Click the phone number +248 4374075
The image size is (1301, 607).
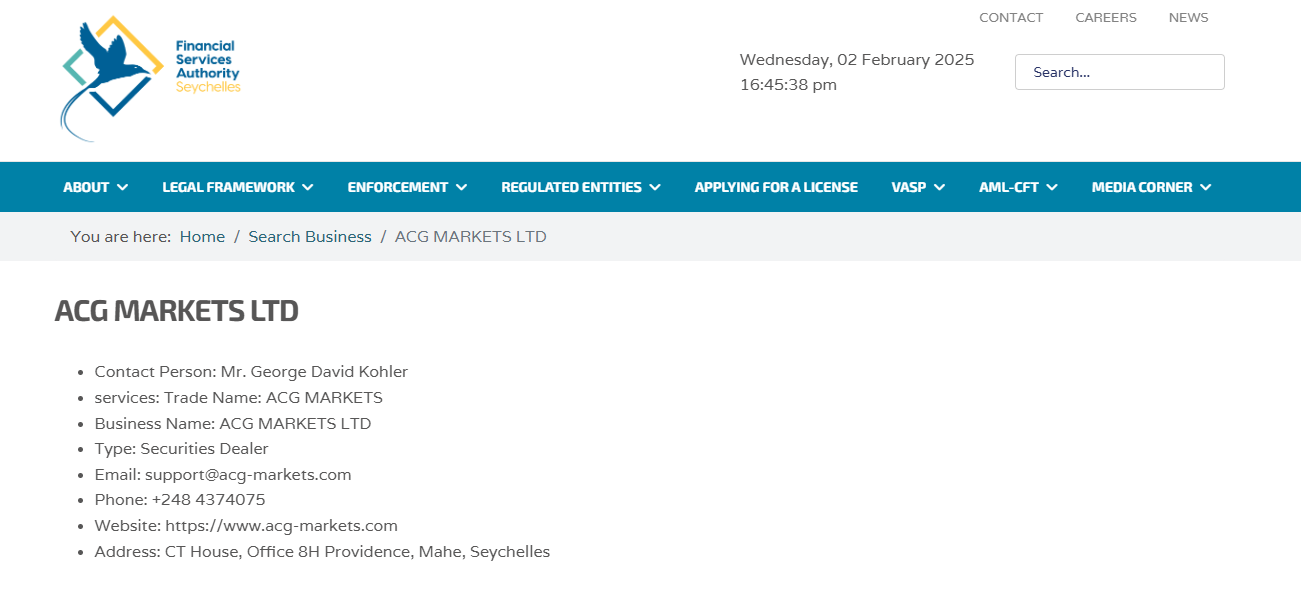pyautogui.click(x=208, y=500)
